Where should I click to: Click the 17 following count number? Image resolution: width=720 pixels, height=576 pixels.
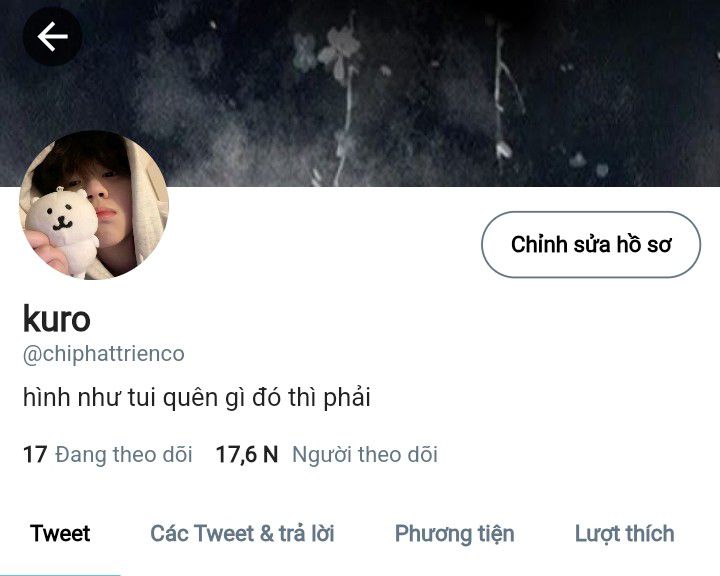tap(35, 454)
